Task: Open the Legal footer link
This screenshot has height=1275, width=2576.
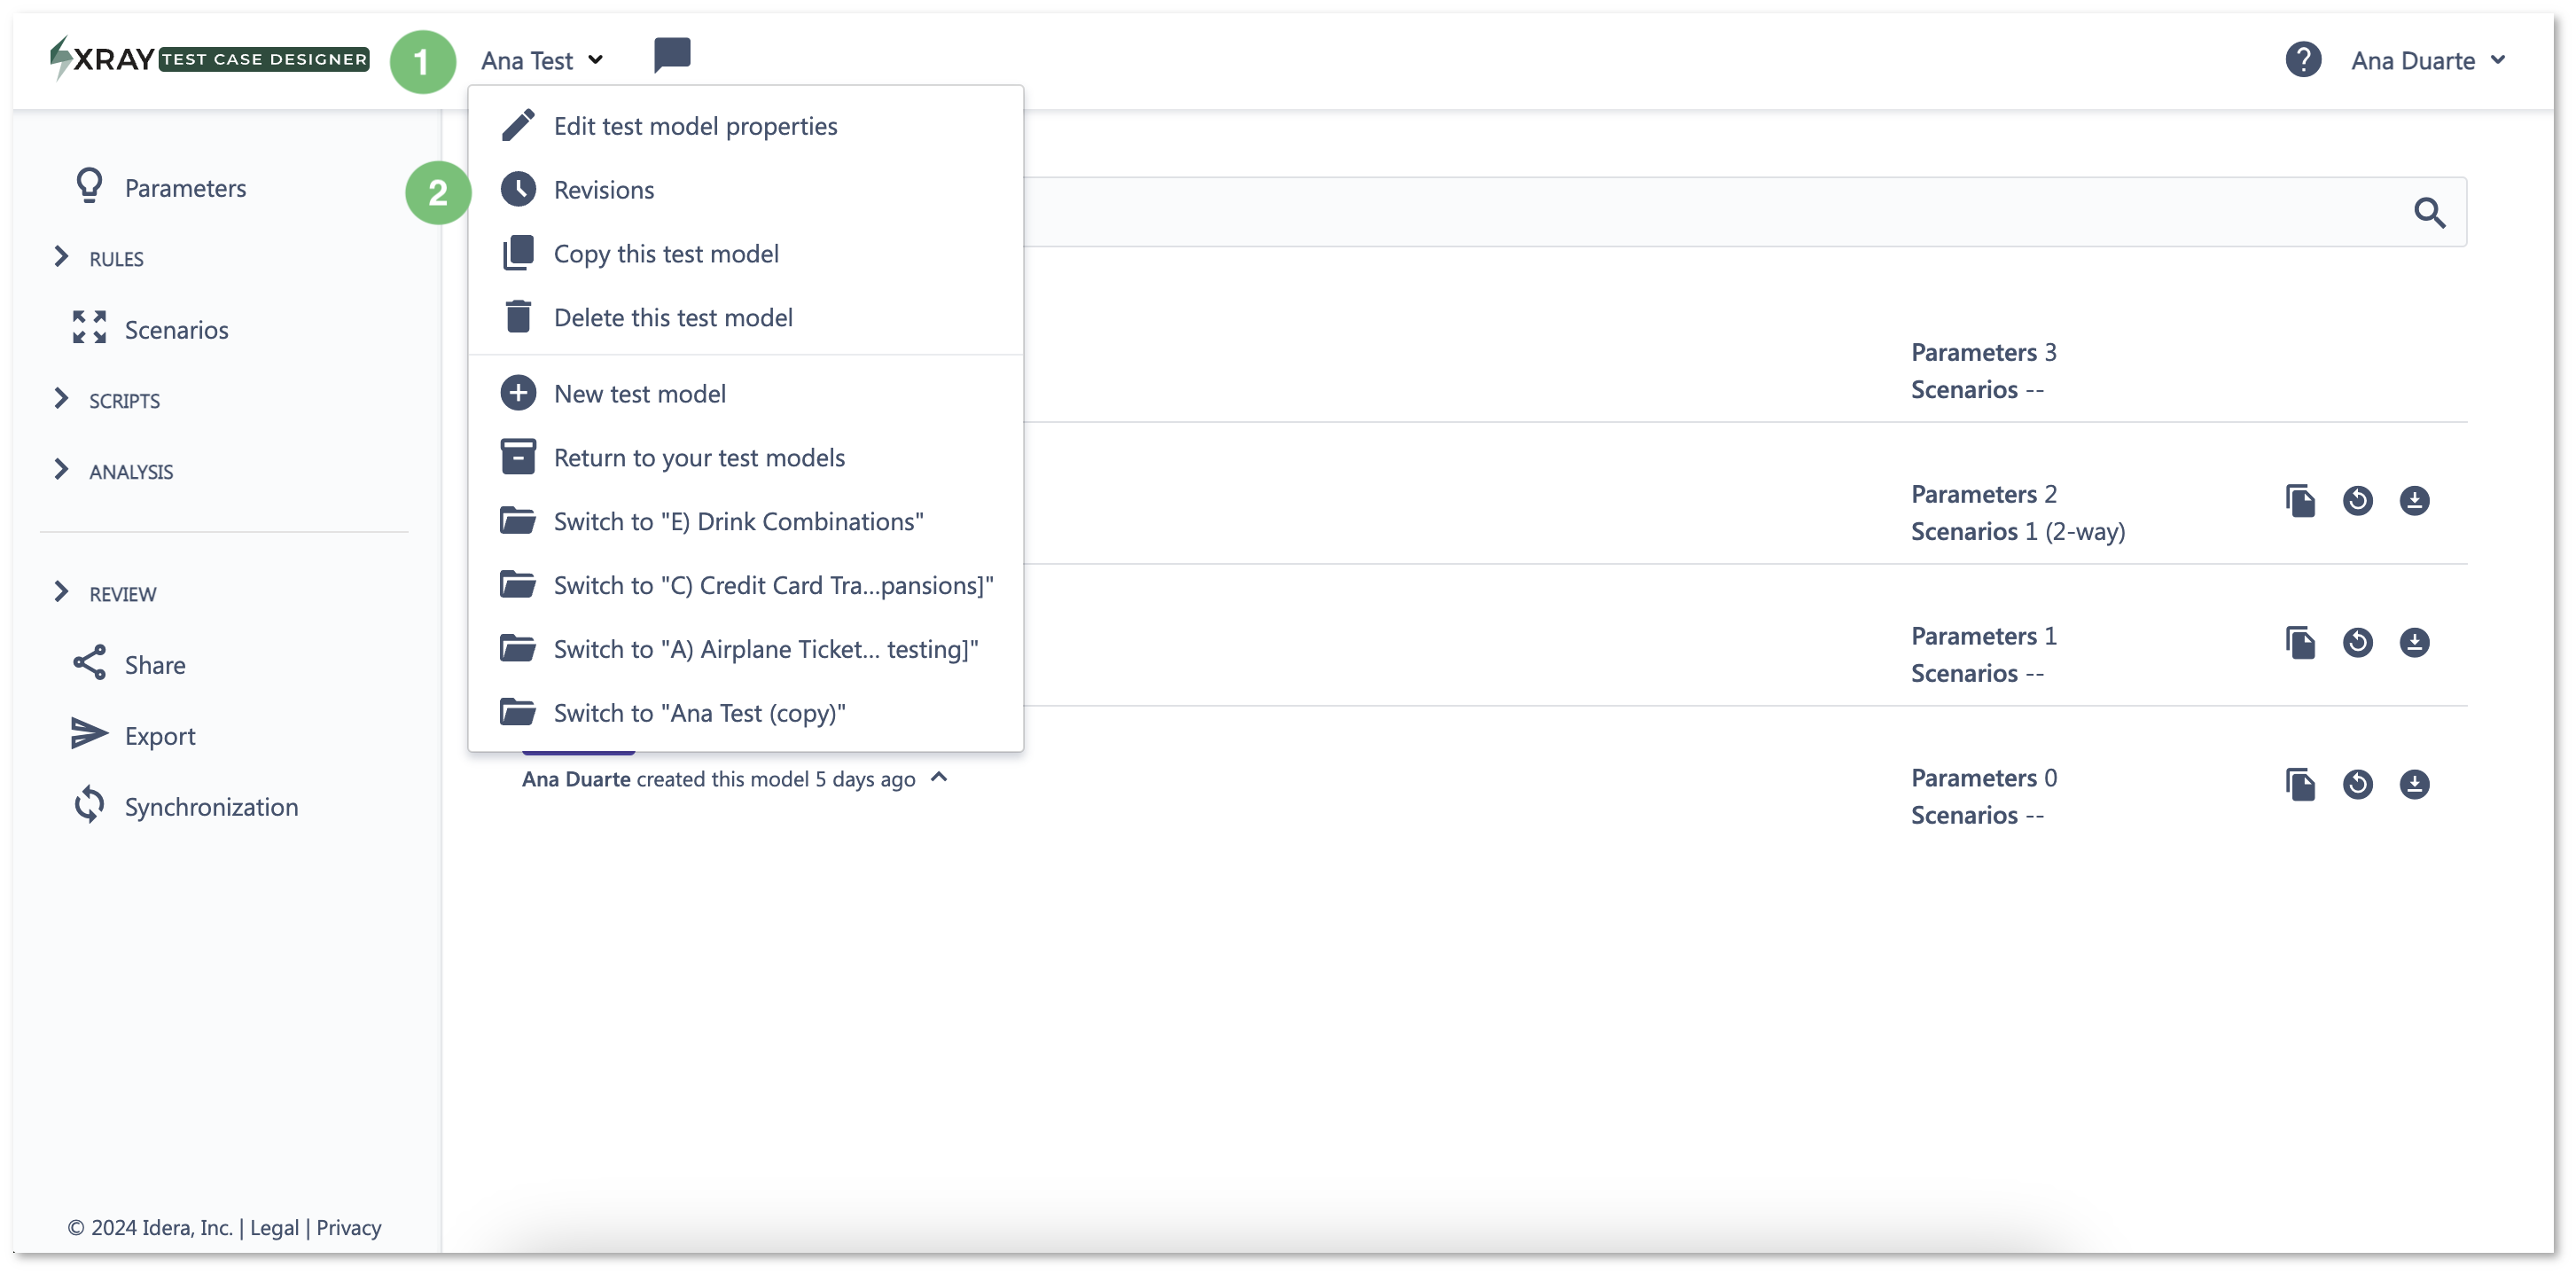Action: [274, 1227]
